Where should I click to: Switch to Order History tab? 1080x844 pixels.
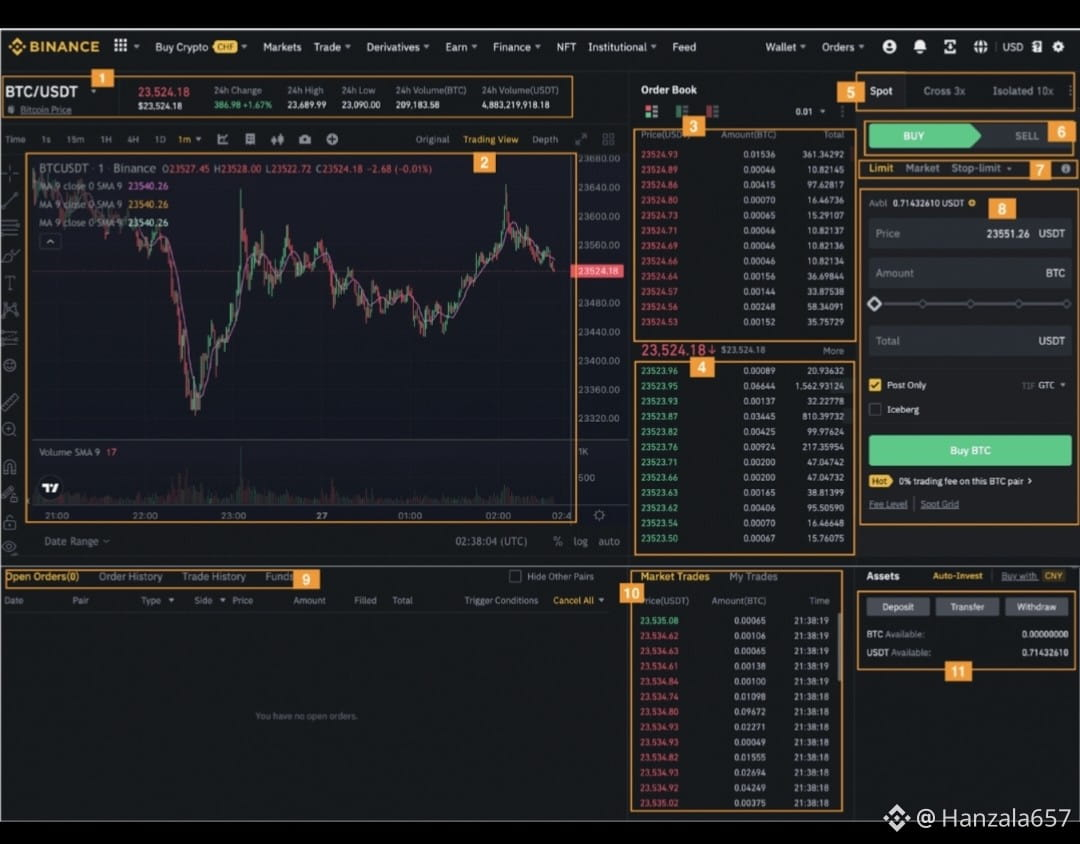[x=130, y=577]
